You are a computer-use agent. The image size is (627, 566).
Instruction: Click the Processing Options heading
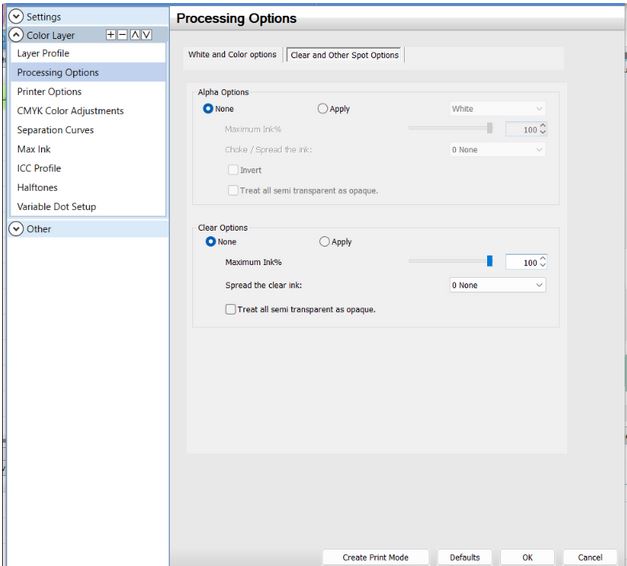[236, 18]
